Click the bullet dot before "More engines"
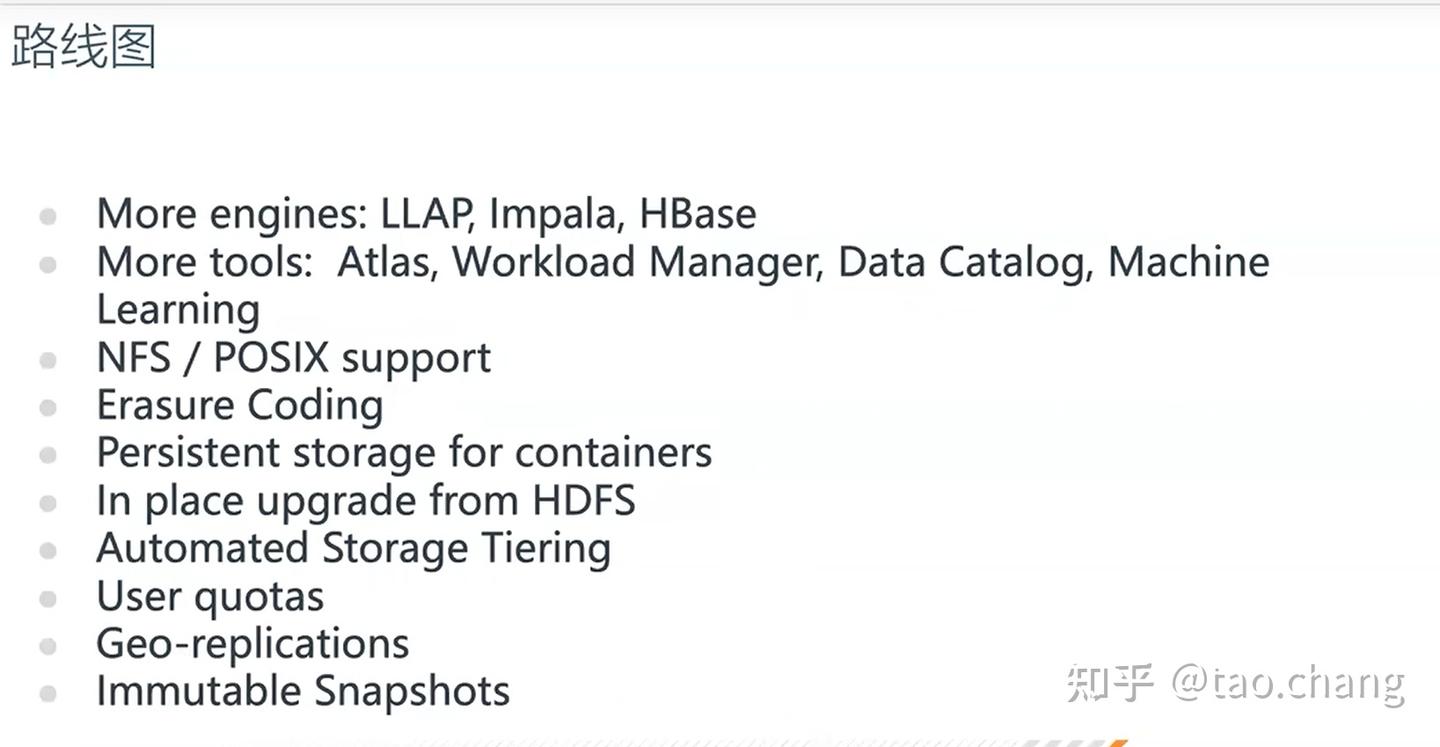This screenshot has width=1440, height=747. click(48, 216)
